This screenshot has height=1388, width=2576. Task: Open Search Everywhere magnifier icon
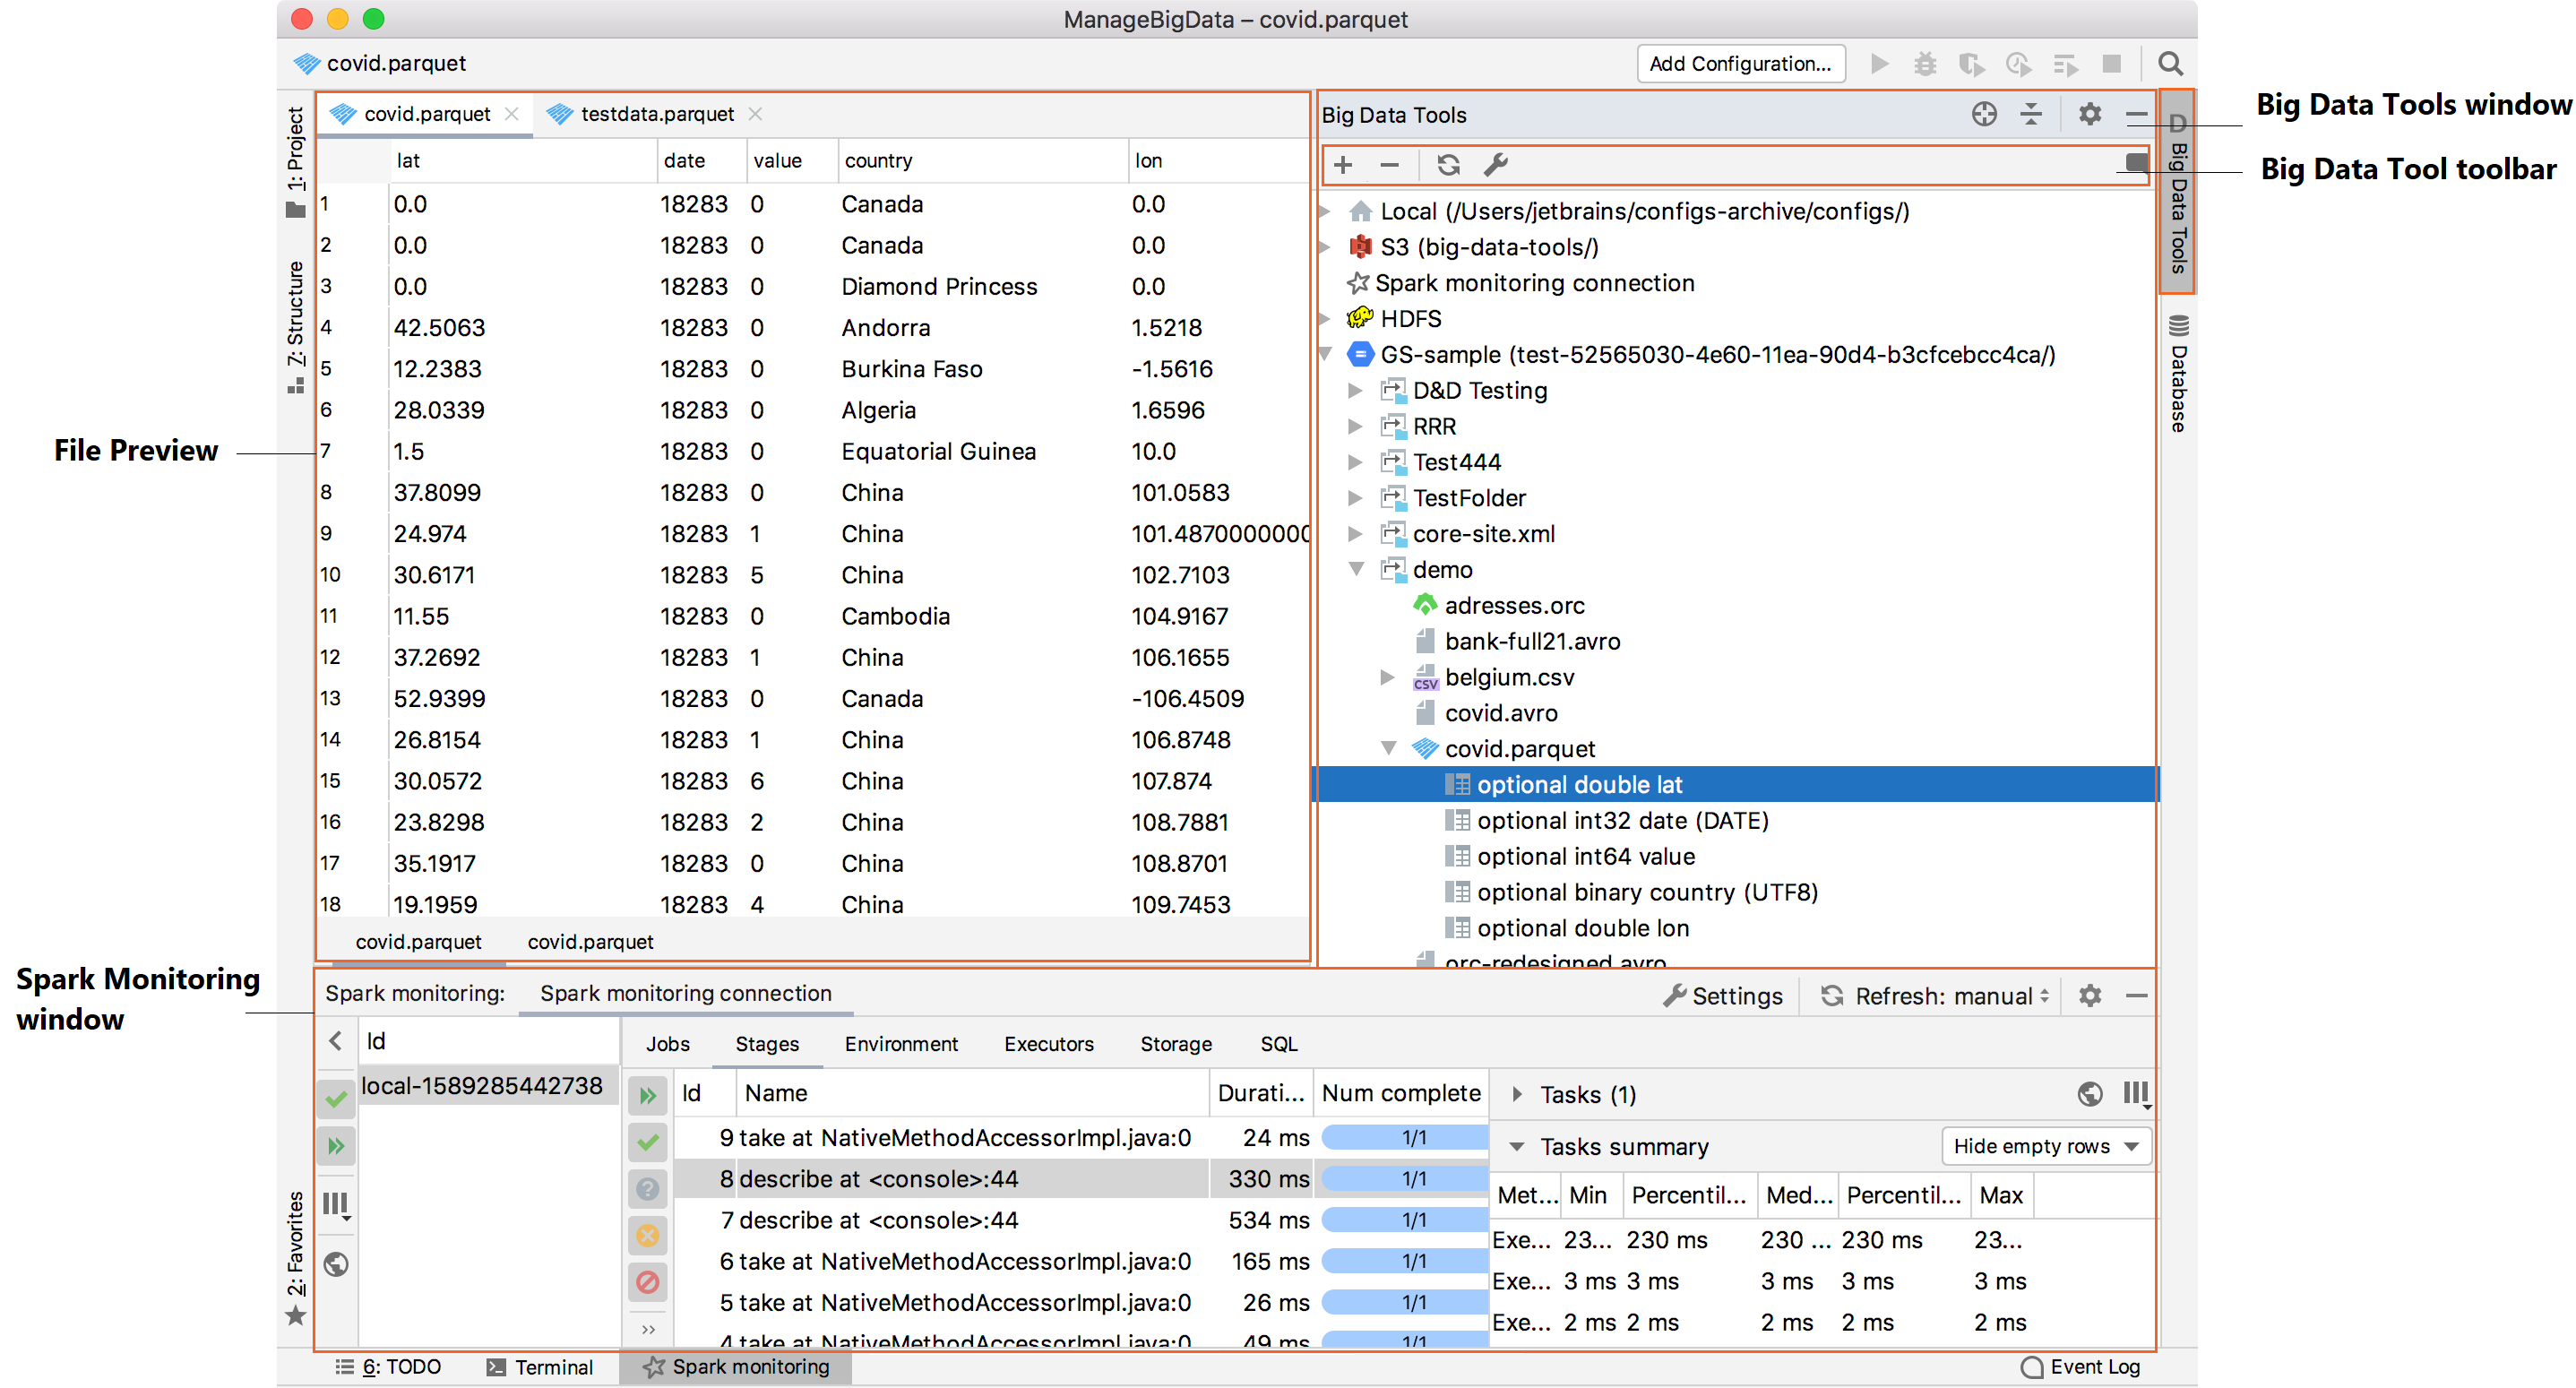[x=2170, y=64]
